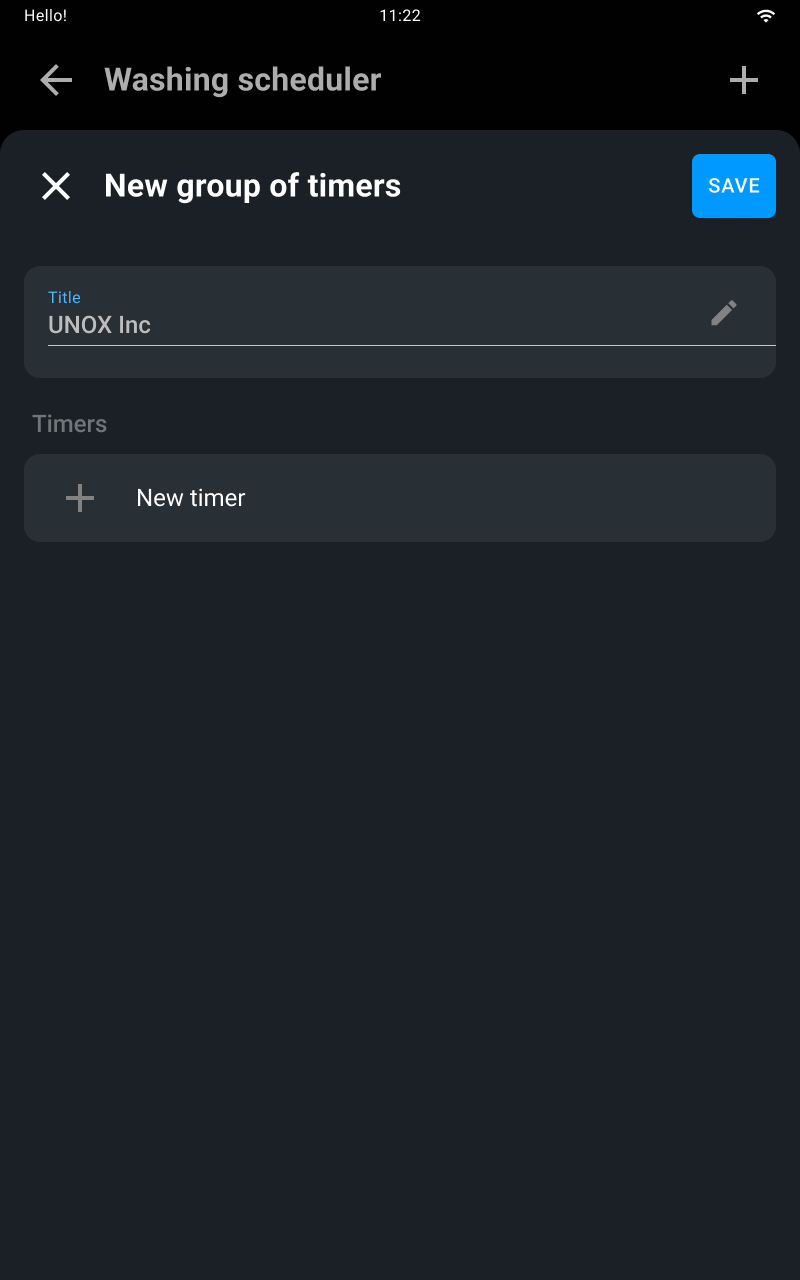Click empty space right of New timer row
The width and height of the screenshot is (800, 1280).
[510, 498]
